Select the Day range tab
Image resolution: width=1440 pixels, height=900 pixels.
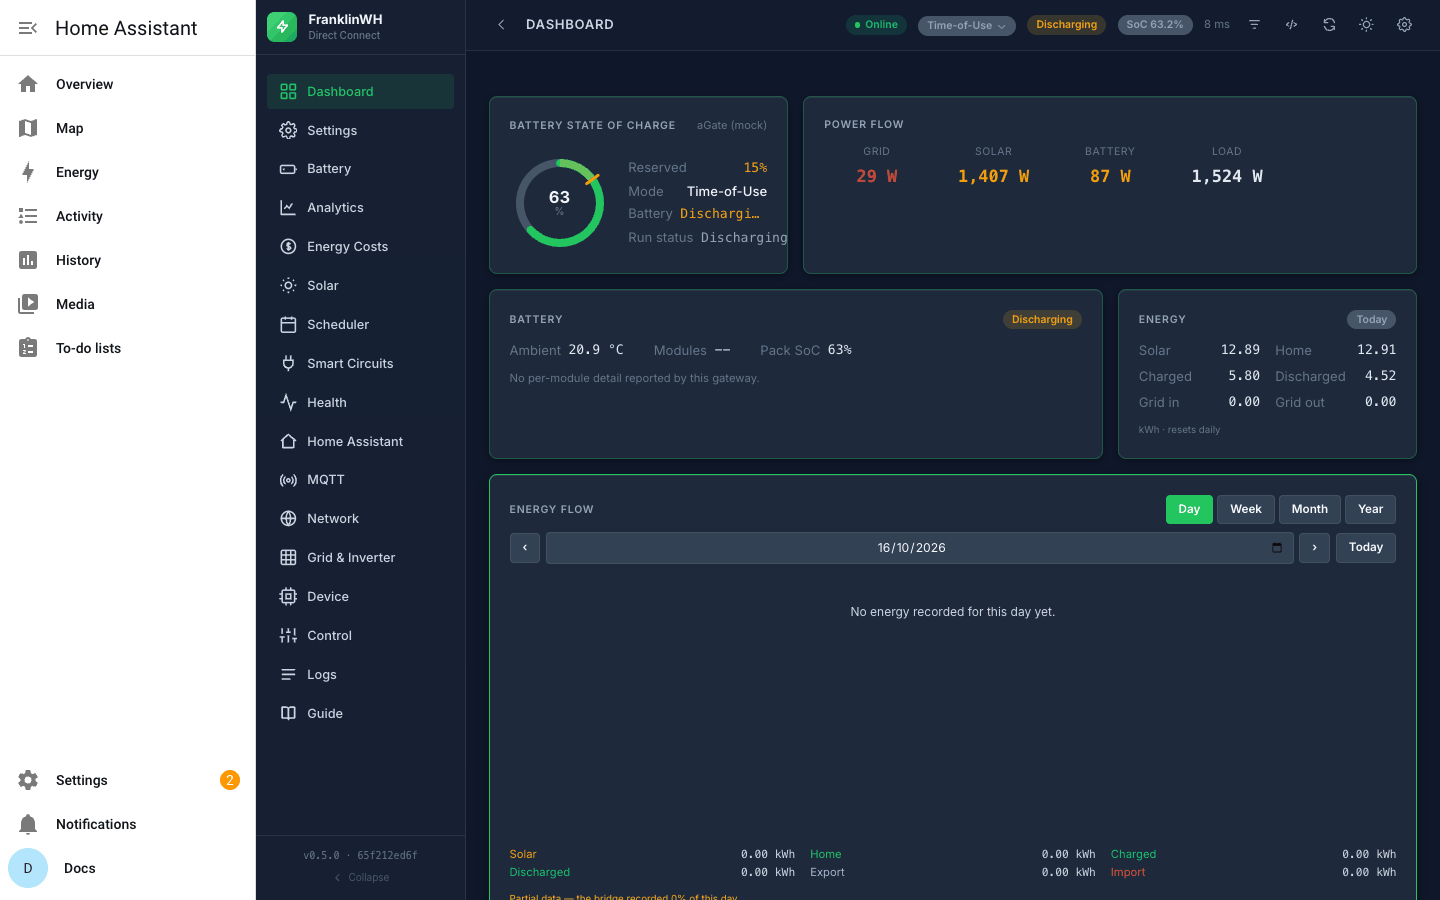(x=1189, y=510)
